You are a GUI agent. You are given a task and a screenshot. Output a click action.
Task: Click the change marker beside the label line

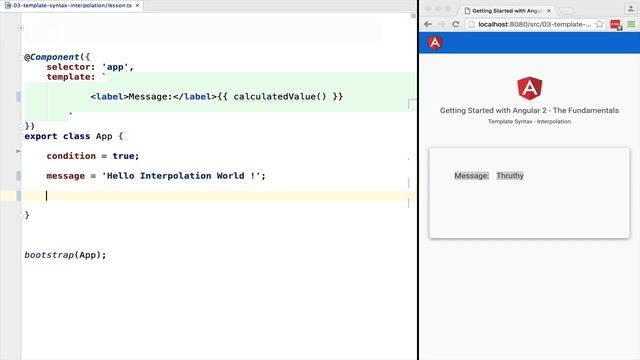pyautogui.click(x=19, y=97)
